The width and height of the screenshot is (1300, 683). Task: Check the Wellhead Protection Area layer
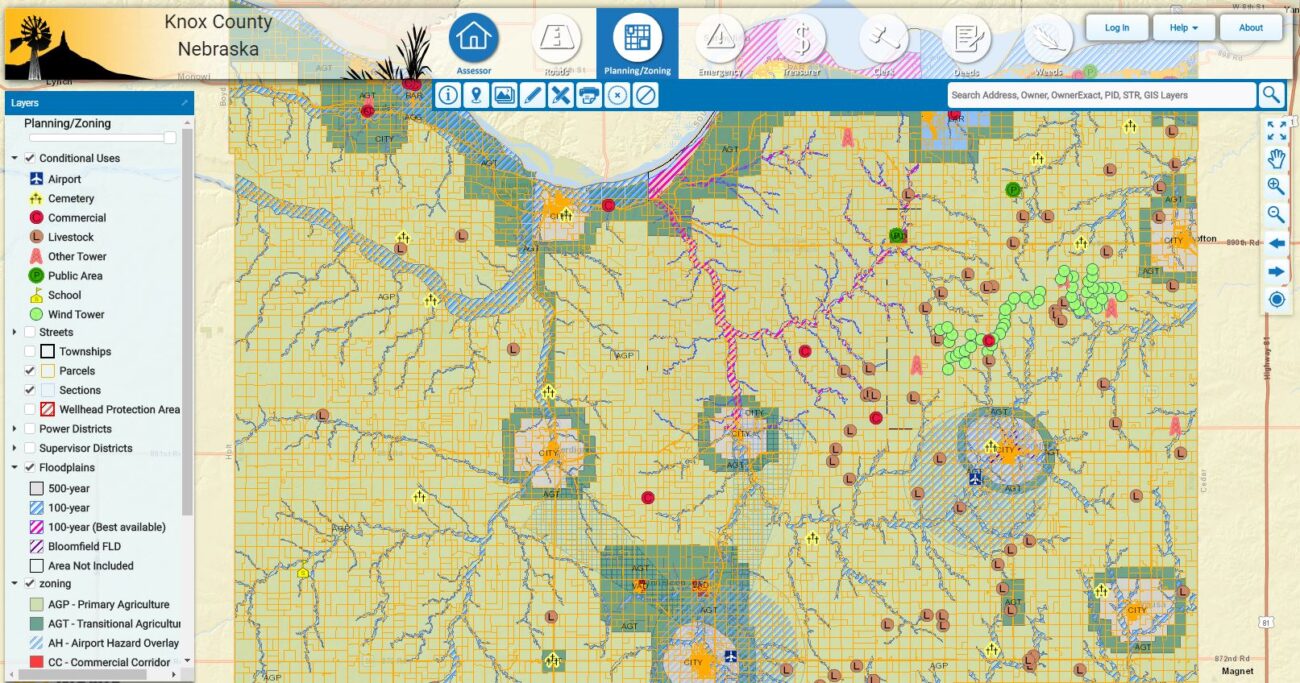30,409
